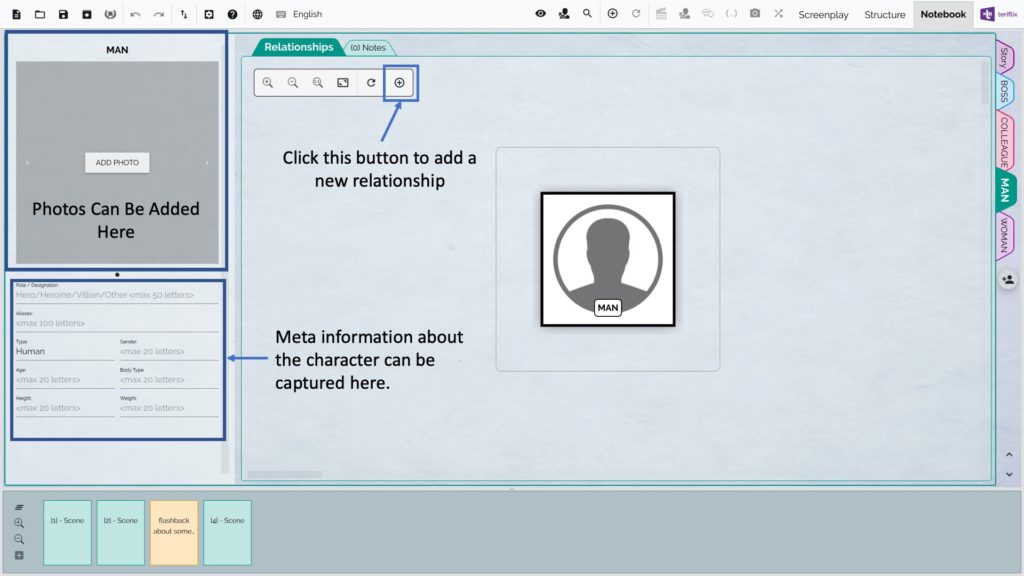
Task: Click the up chevron on the right edge
Action: [x=1009, y=455]
